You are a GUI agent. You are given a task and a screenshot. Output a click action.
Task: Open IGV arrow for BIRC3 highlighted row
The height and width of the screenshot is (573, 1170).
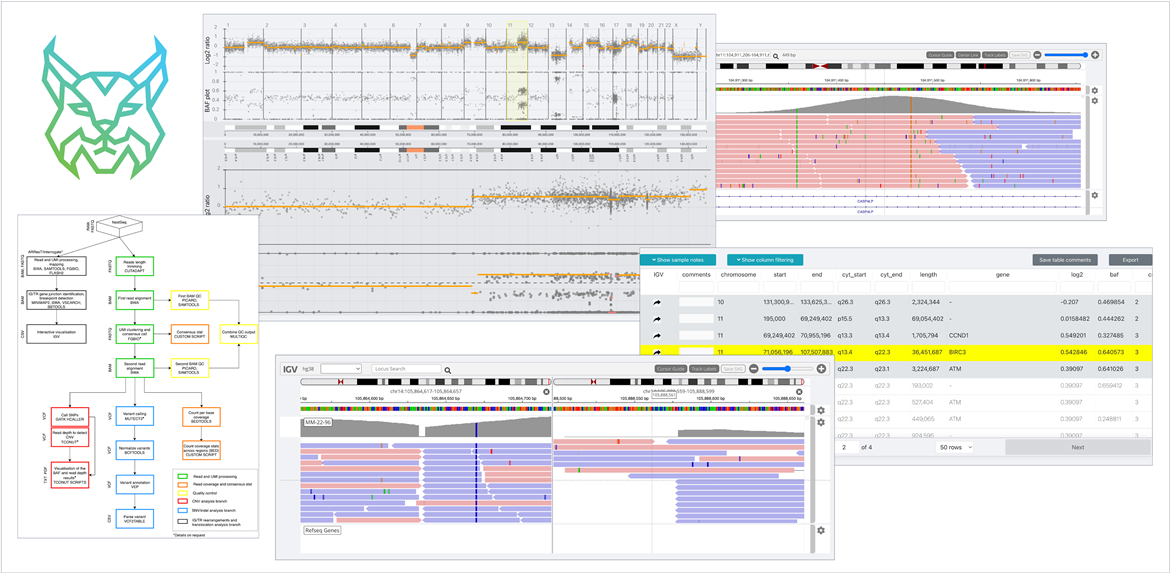coord(658,352)
